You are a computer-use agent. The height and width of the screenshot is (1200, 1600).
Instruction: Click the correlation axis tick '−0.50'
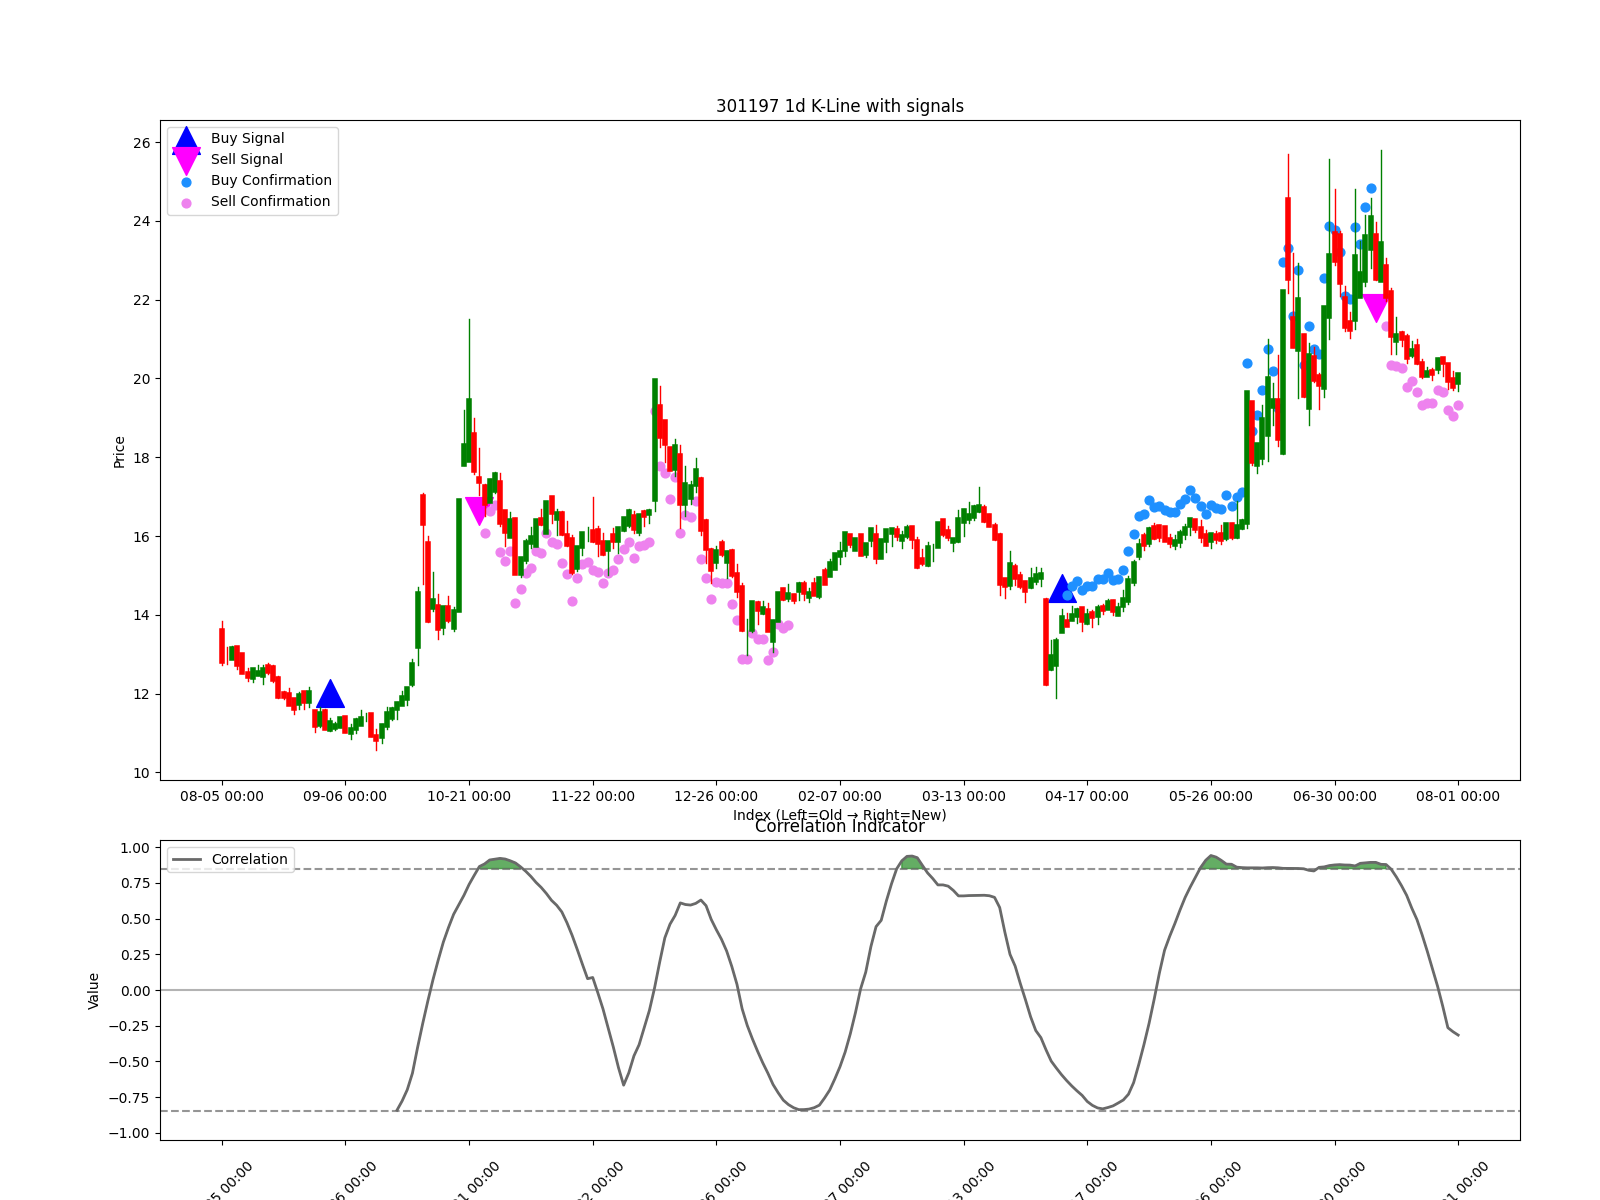129,1062
